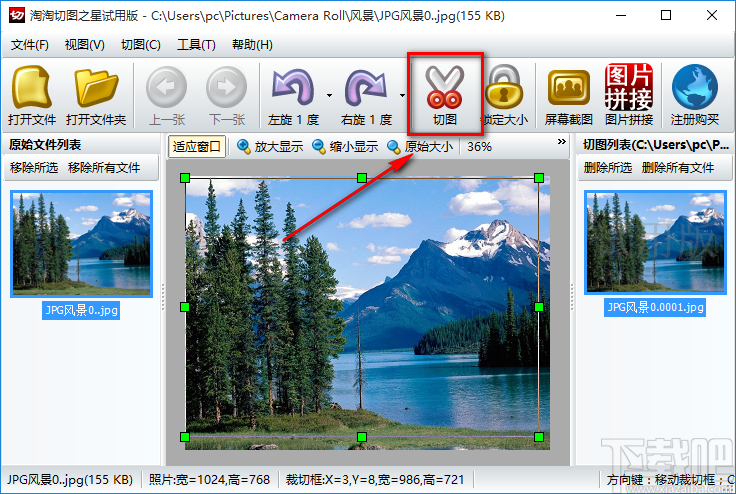Open folder with 打开文件夹 icon
This screenshot has width=736, height=494.
click(96, 95)
